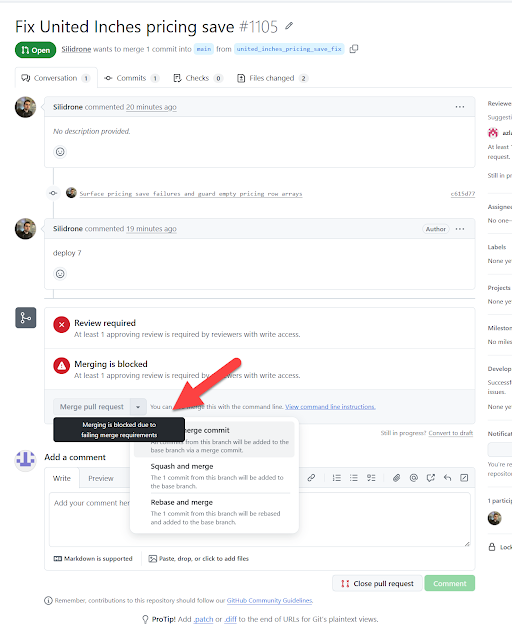Click the 'Merging is blocked' heading
Image resolution: width=512 pixels, height=639 pixels.
(111, 364)
